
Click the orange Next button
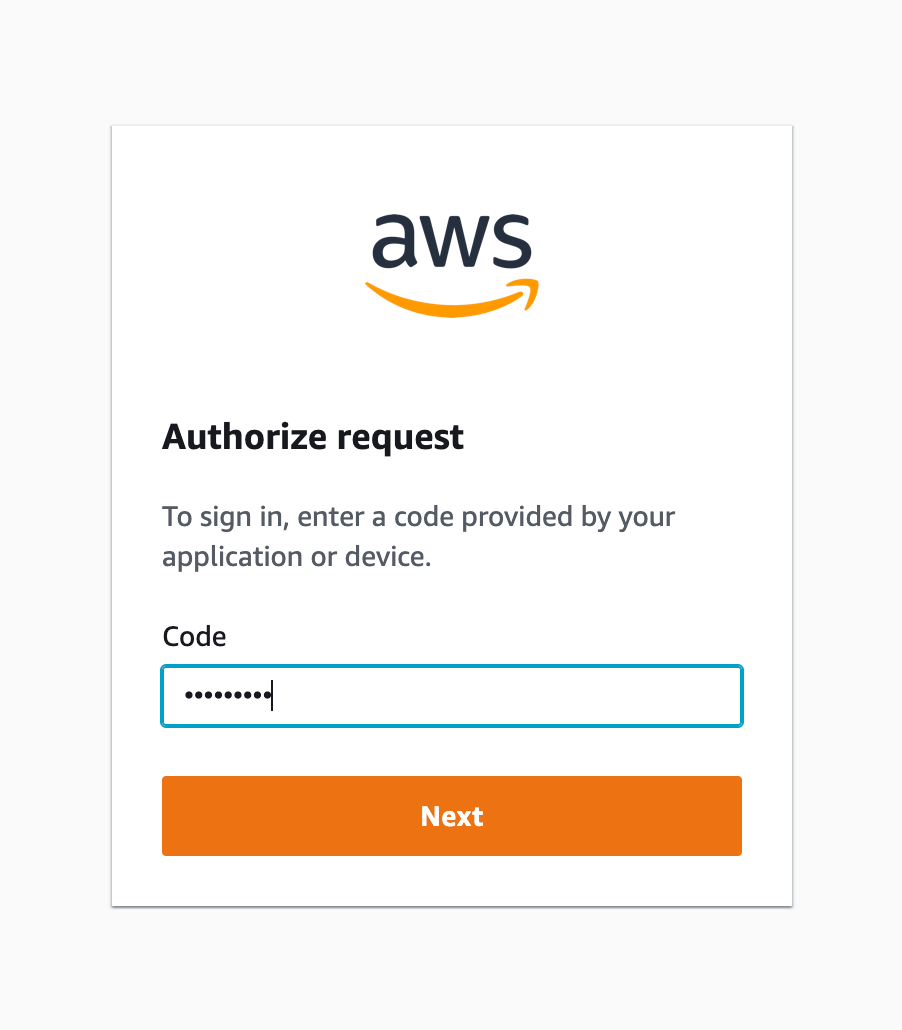[452, 816]
